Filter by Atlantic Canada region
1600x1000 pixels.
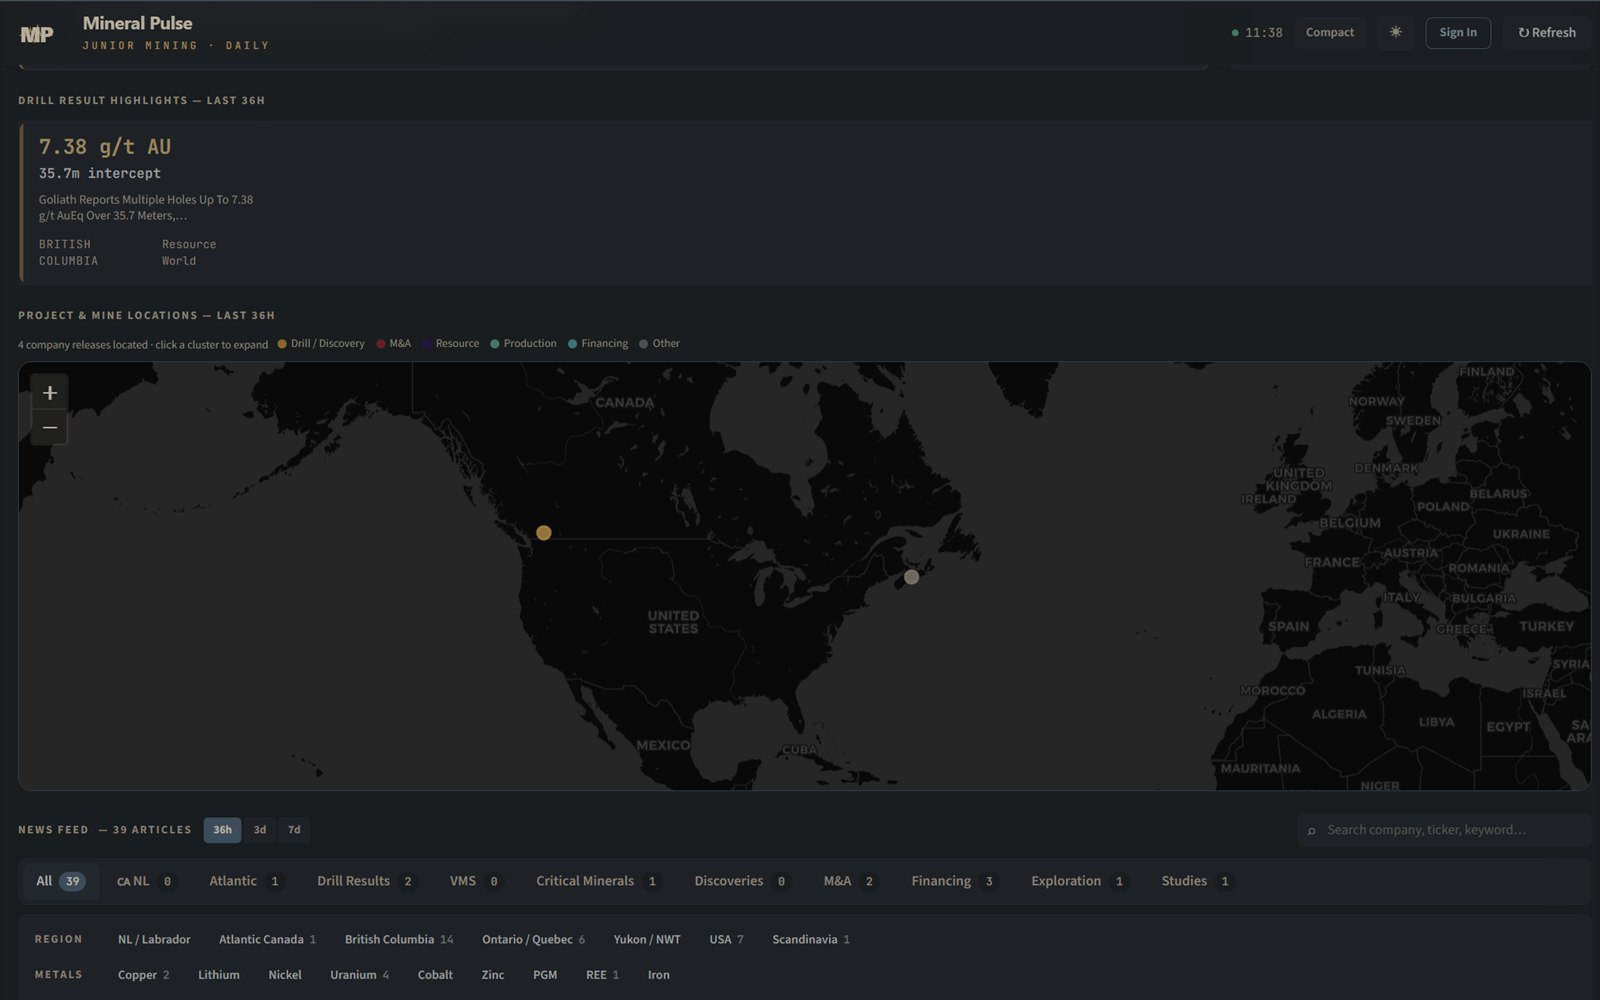point(267,940)
